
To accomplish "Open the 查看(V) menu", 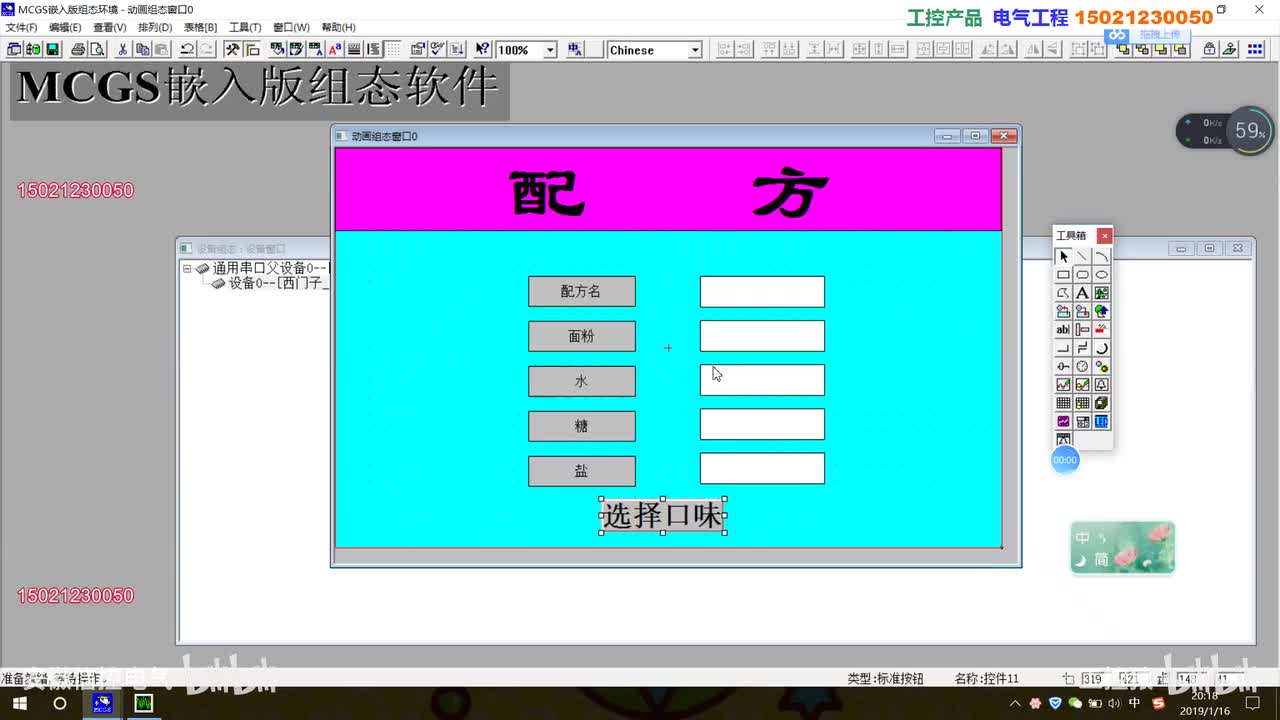I will coord(110,27).
